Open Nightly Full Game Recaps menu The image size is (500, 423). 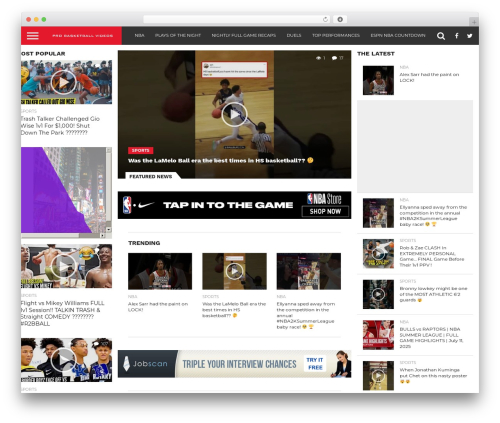244,35
